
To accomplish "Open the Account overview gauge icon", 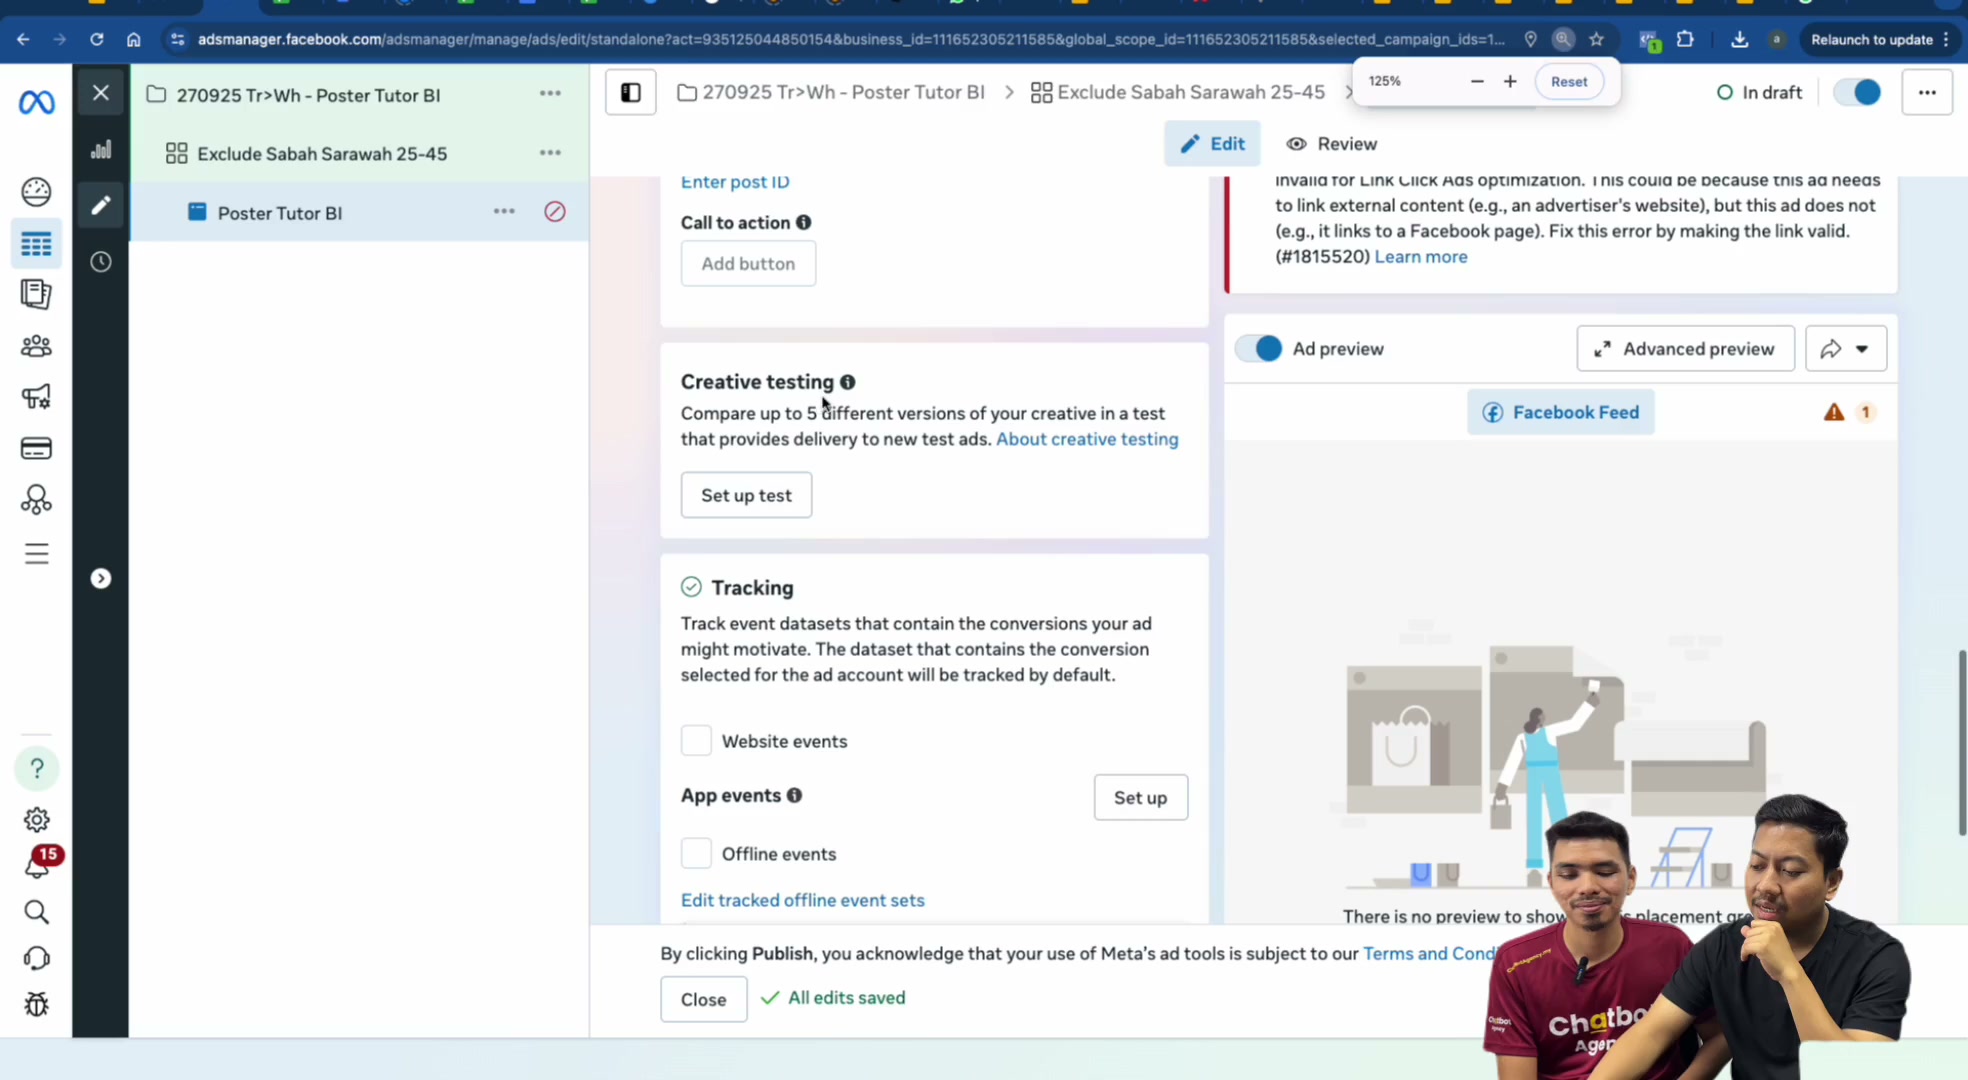I will click(36, 191).
